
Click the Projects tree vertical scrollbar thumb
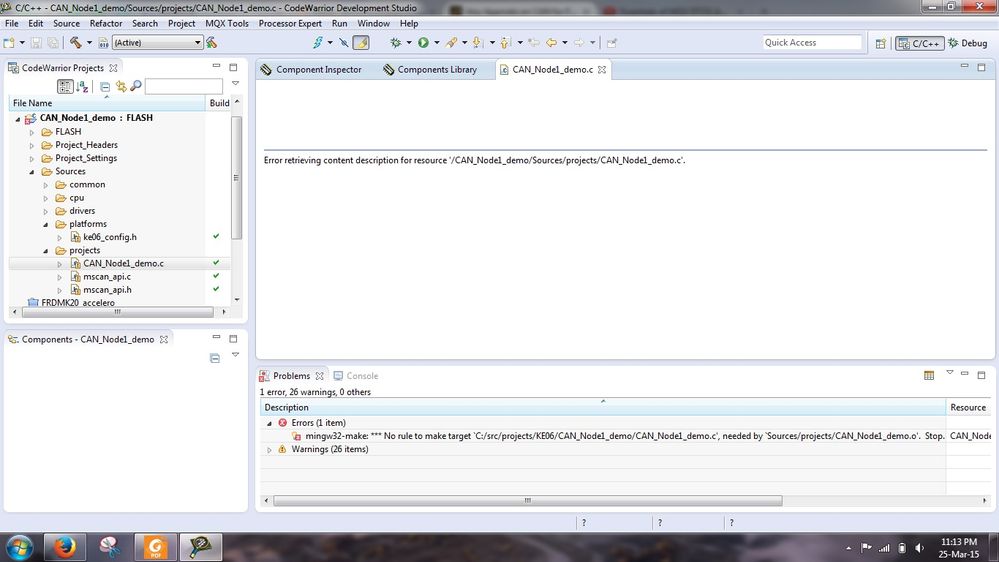pyautogui.click(x=236, y=178)
